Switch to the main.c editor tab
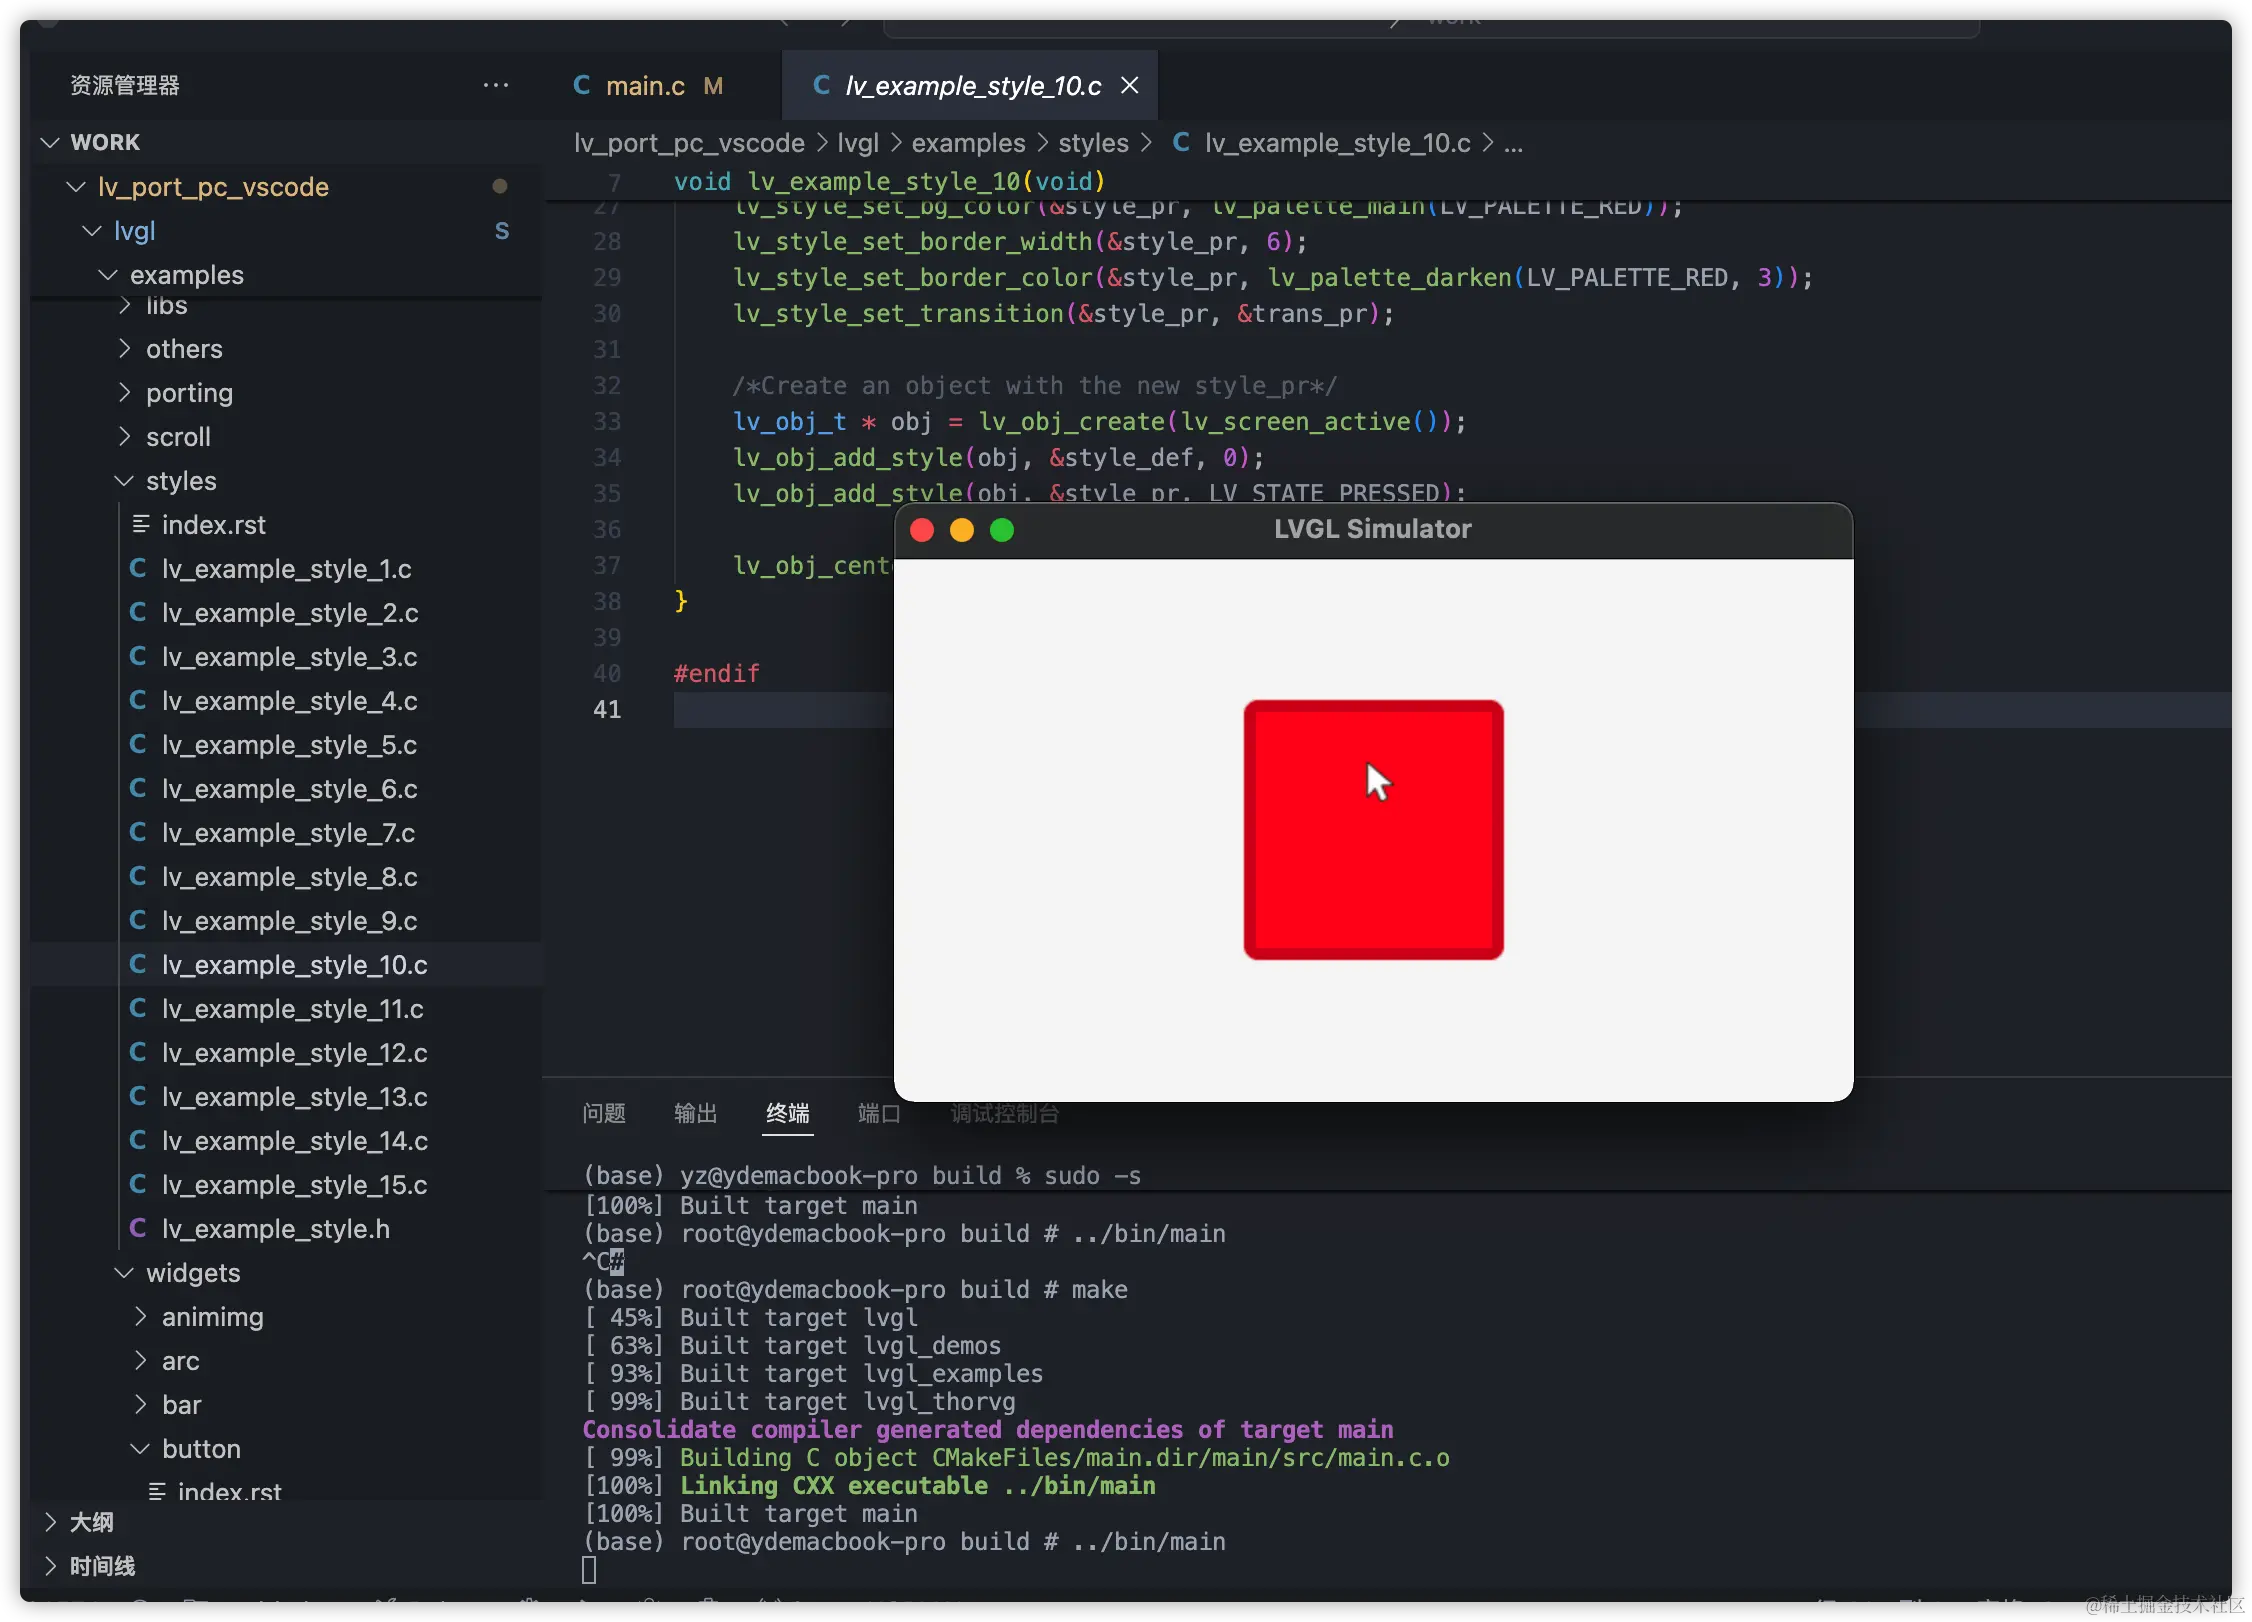The height and width of the screenshot is (1622, 2252). click(x=647, y=85)
